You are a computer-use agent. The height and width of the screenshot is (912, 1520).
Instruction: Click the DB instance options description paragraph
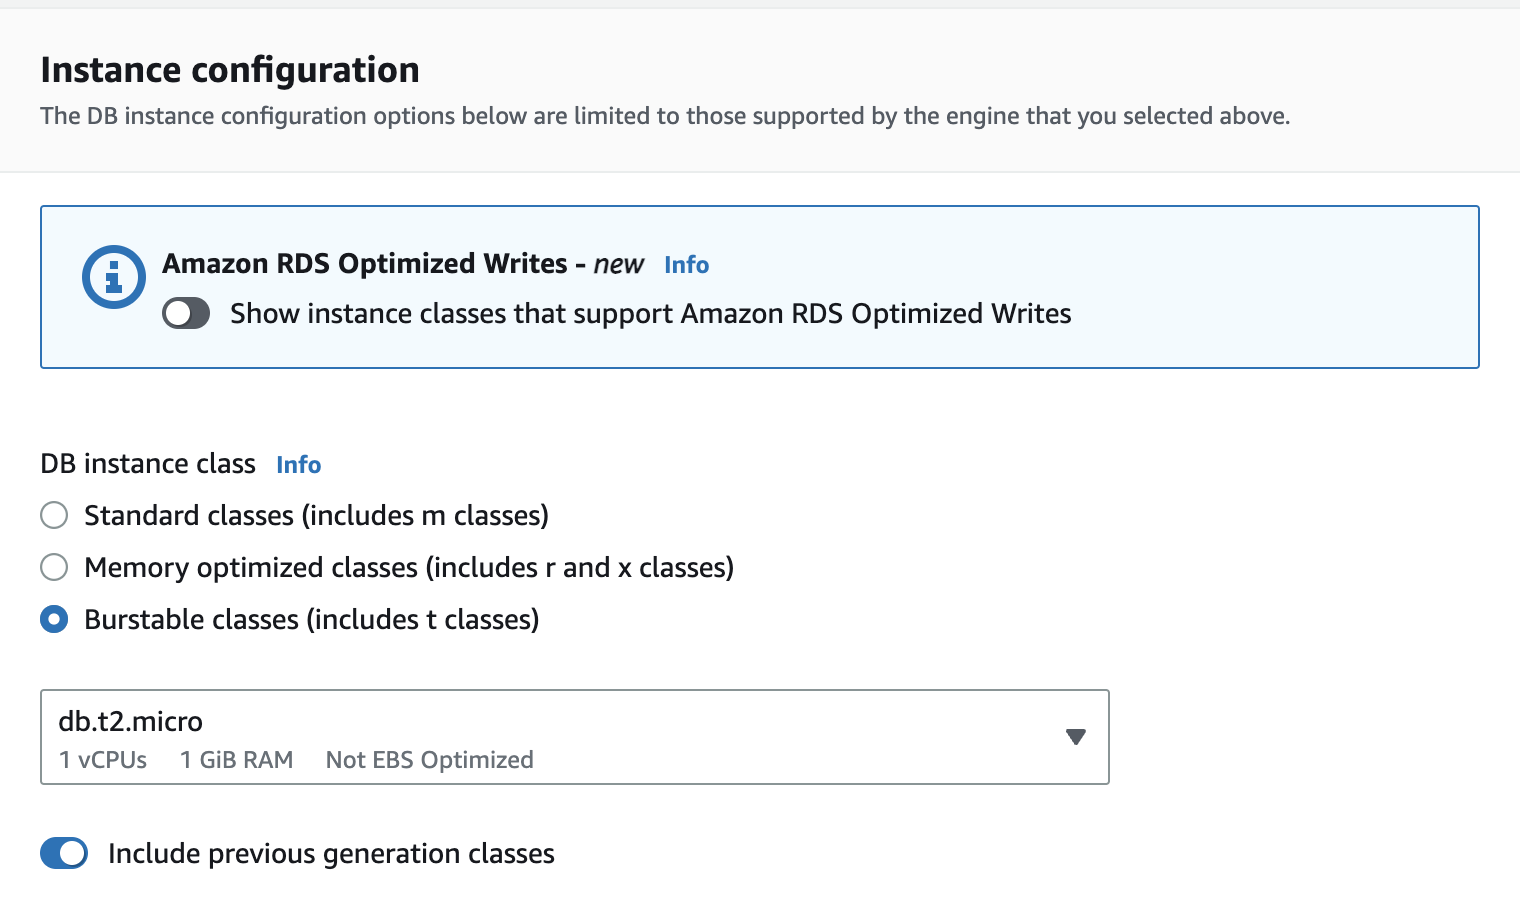[665, 116]
